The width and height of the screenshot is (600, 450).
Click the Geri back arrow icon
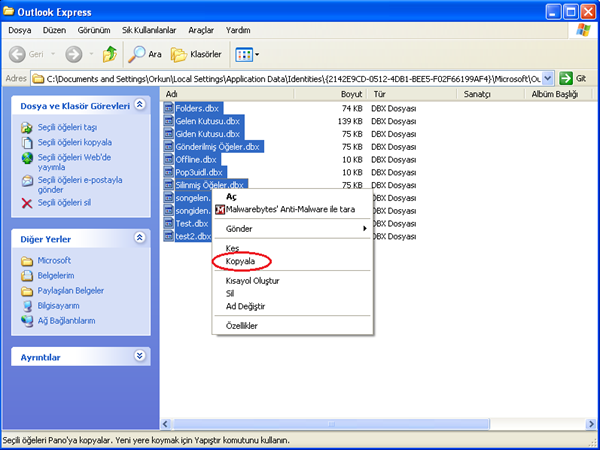pos(18,54)
